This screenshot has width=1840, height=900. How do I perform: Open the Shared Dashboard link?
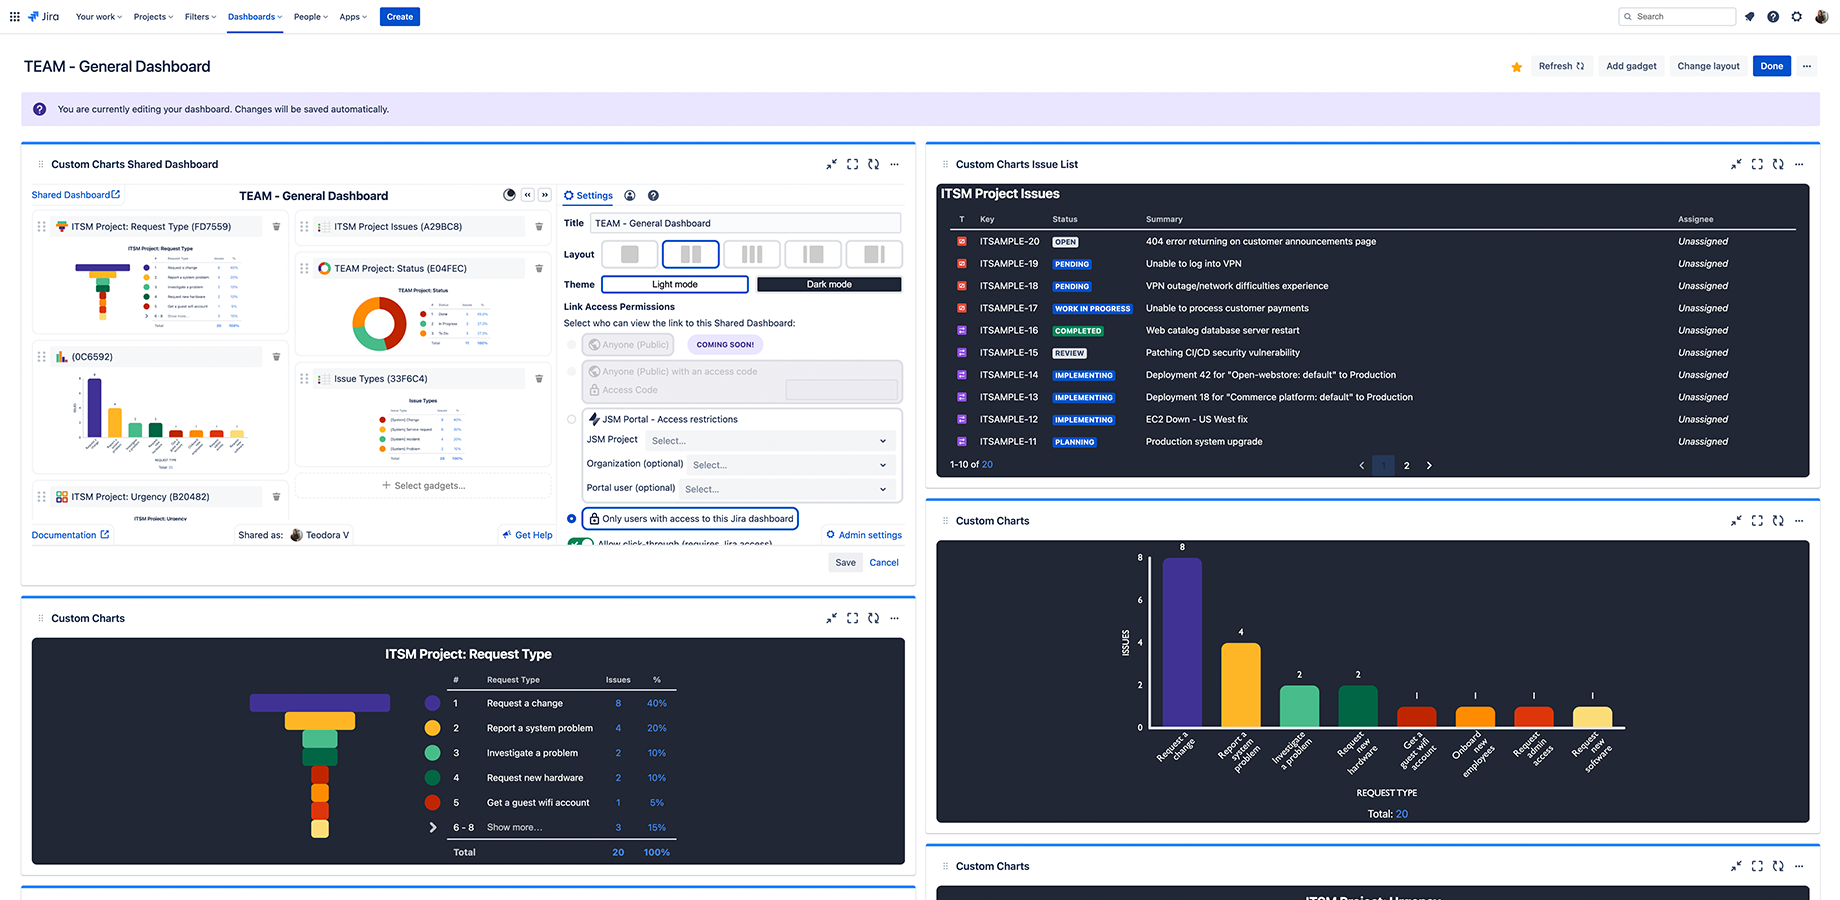click(x=76, y=195)
